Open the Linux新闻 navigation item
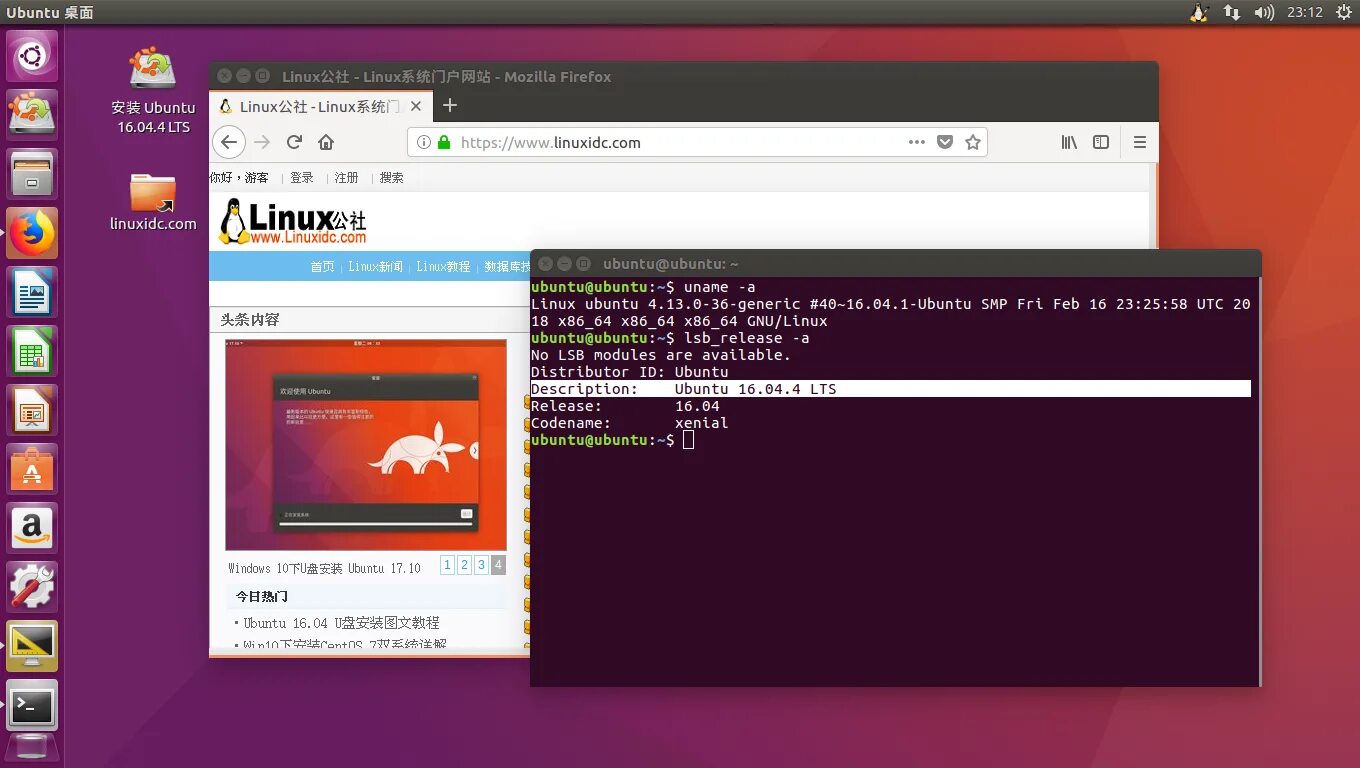The height and width of the screenshot is (768, 1360). (376, 266)
